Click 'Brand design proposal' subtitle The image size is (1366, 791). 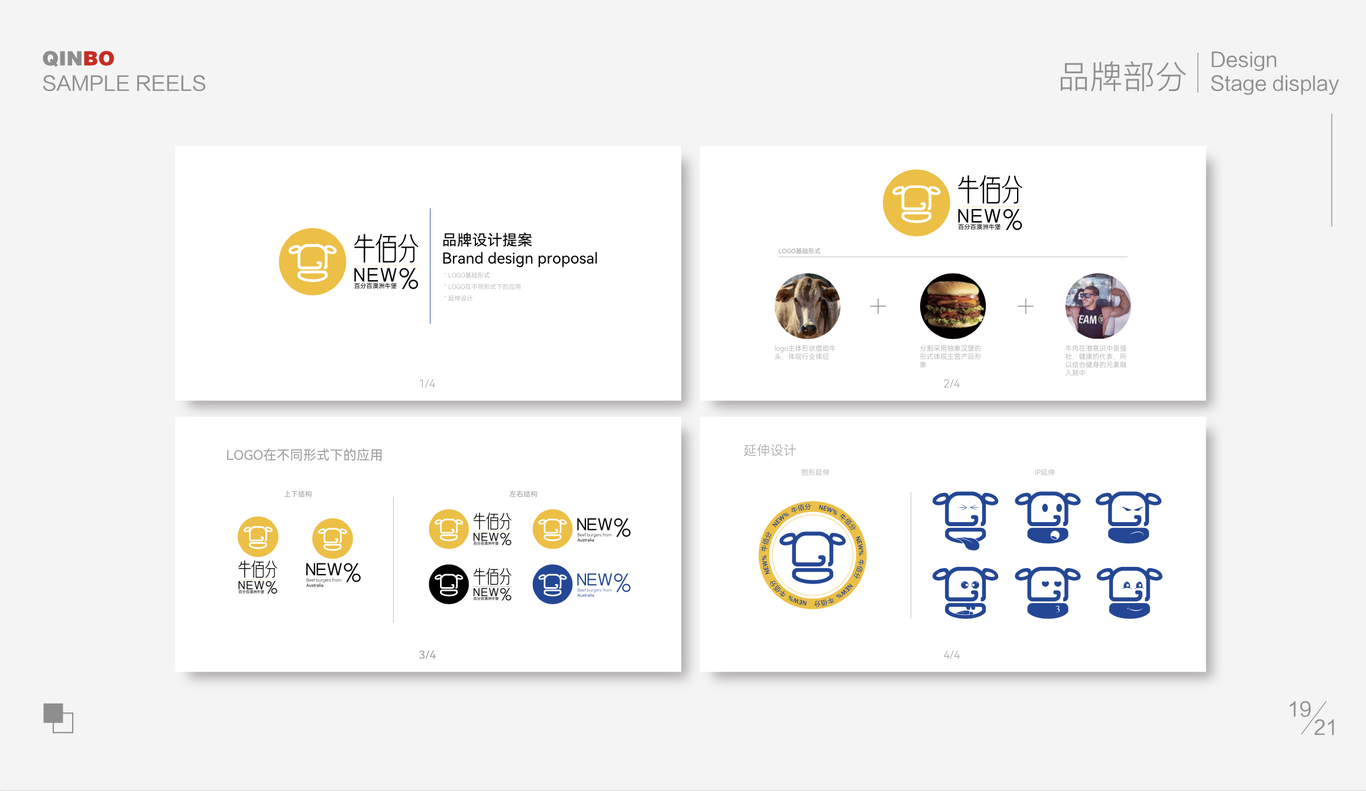point(520,258)
